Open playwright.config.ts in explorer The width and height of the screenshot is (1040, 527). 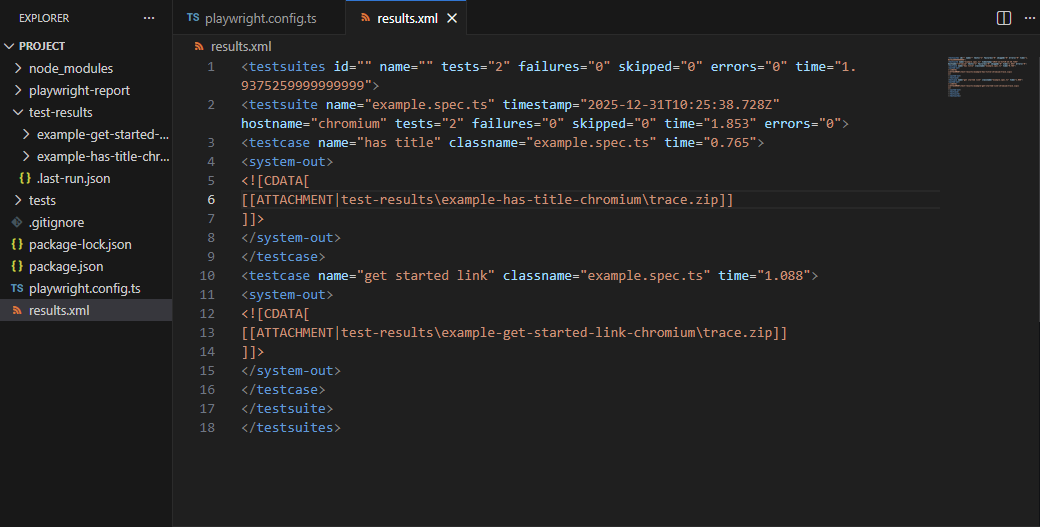pyautogui.click(x=86, y=288)
